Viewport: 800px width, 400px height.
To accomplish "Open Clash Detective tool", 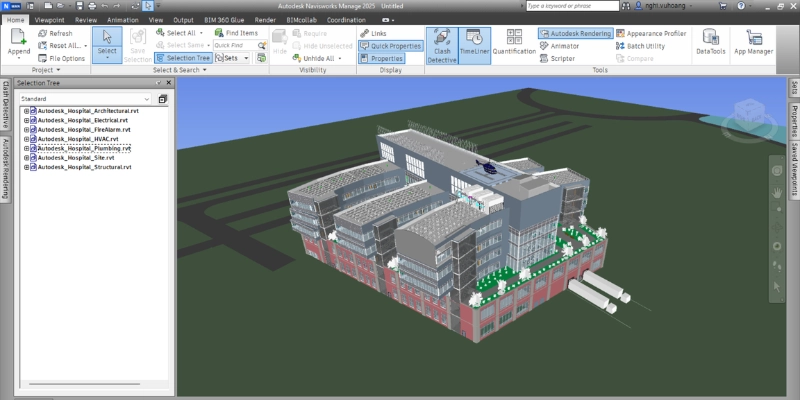I will point(442,45).
